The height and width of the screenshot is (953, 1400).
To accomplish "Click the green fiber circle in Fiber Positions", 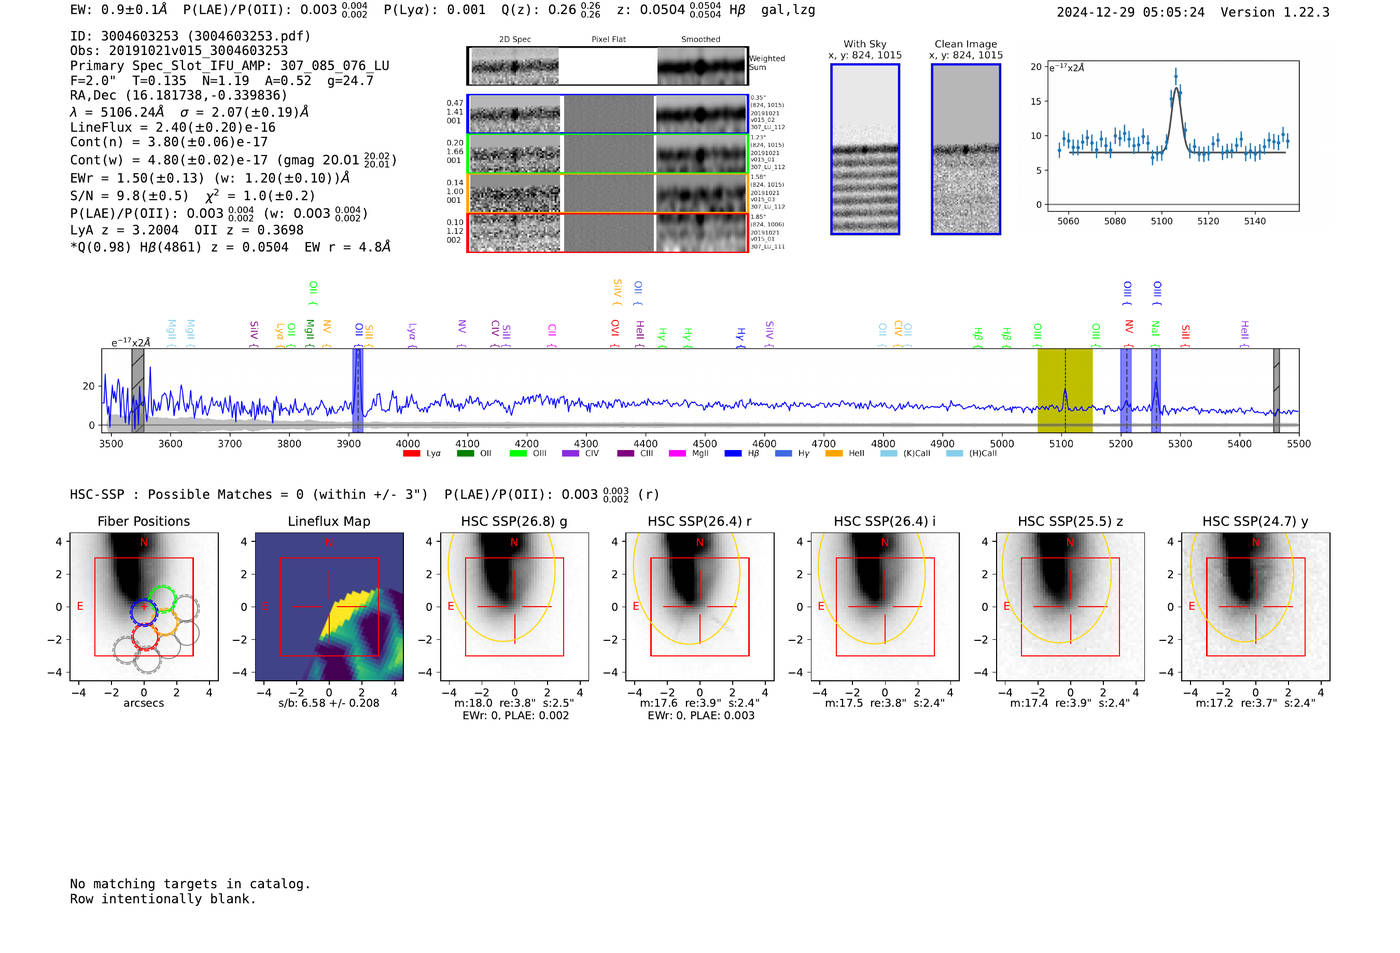I will click(162, 600).
